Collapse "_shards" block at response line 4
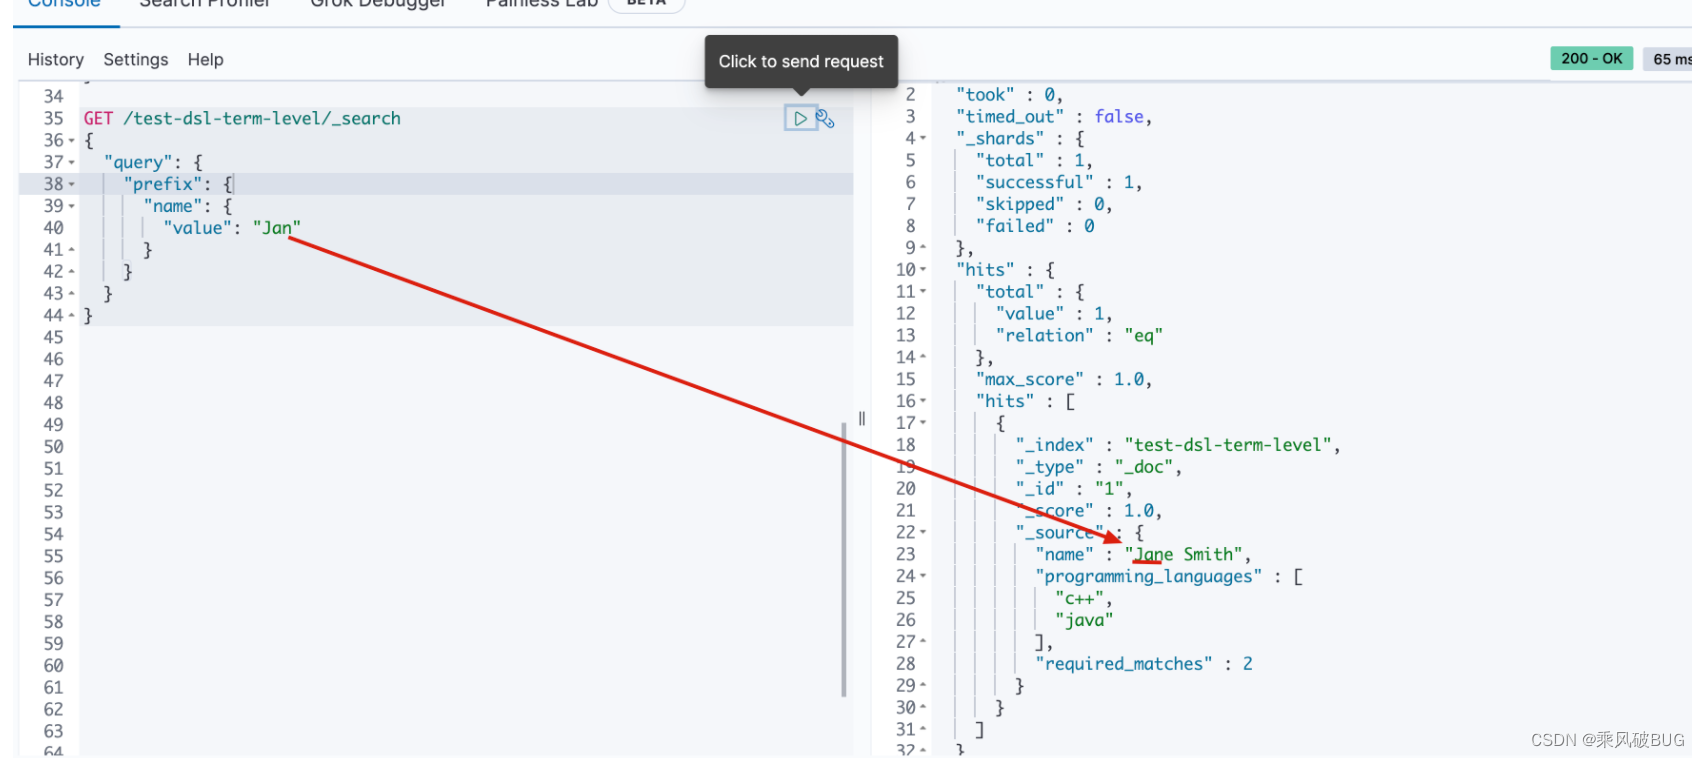1699x758 pixels. coord(923,139)
